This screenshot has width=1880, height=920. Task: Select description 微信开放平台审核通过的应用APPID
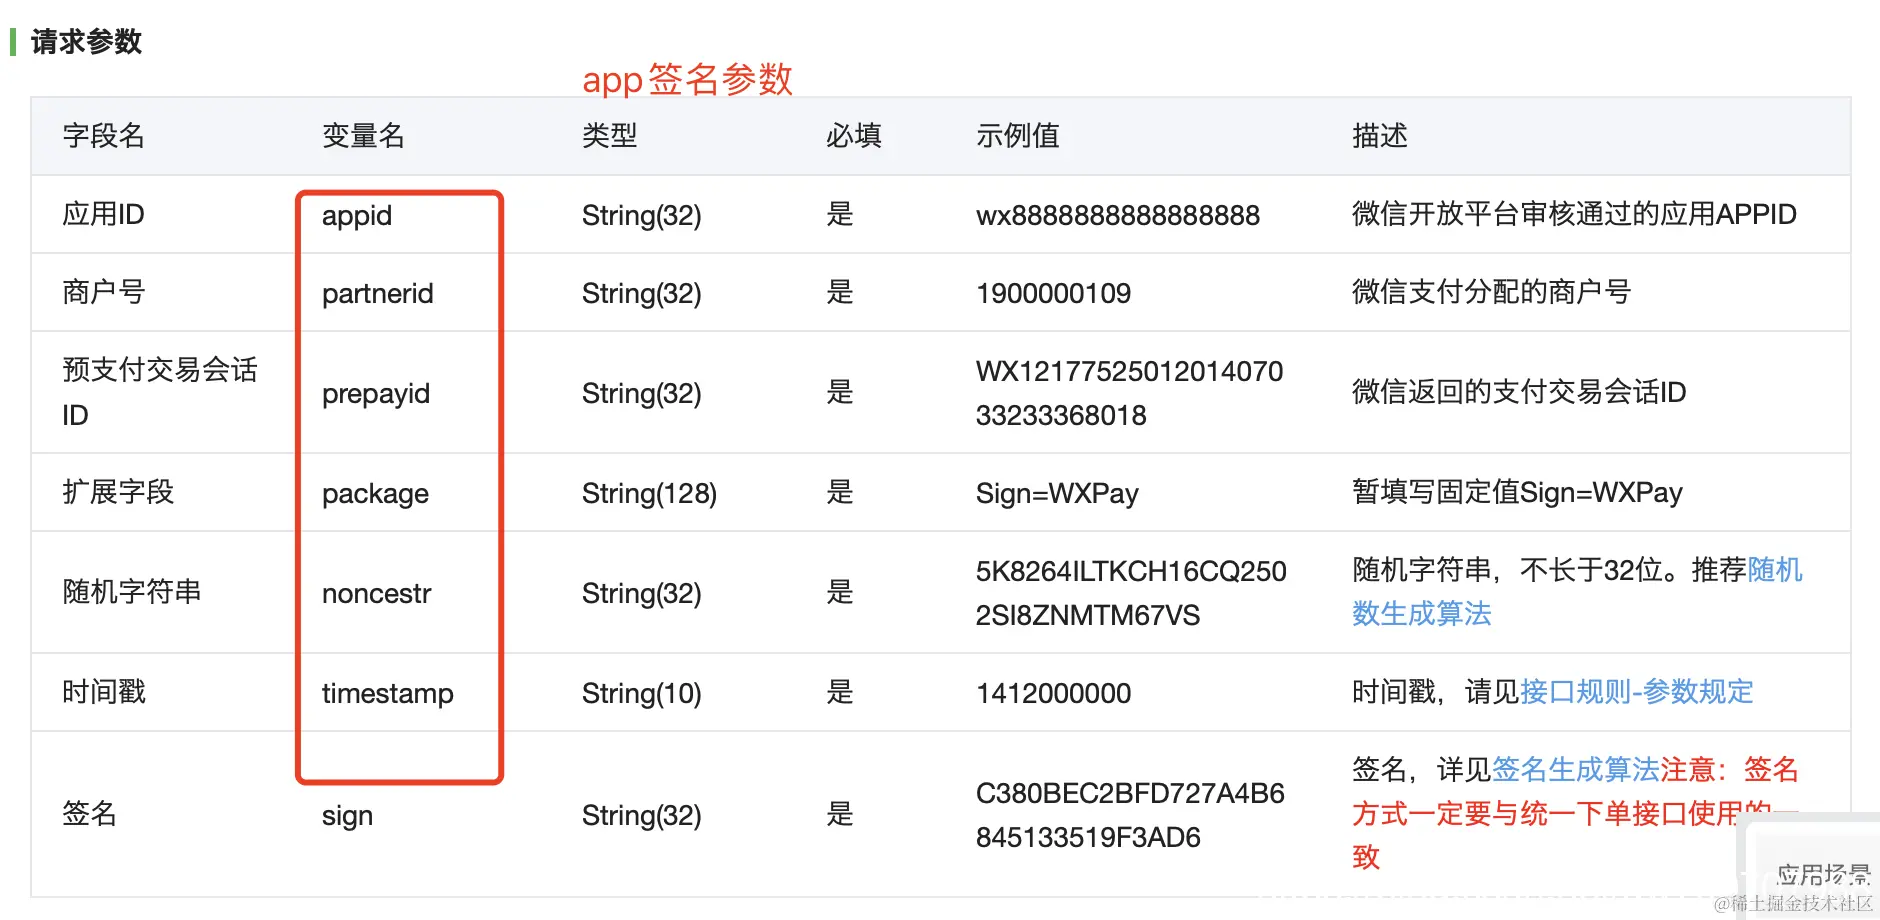coord(1574,214)
